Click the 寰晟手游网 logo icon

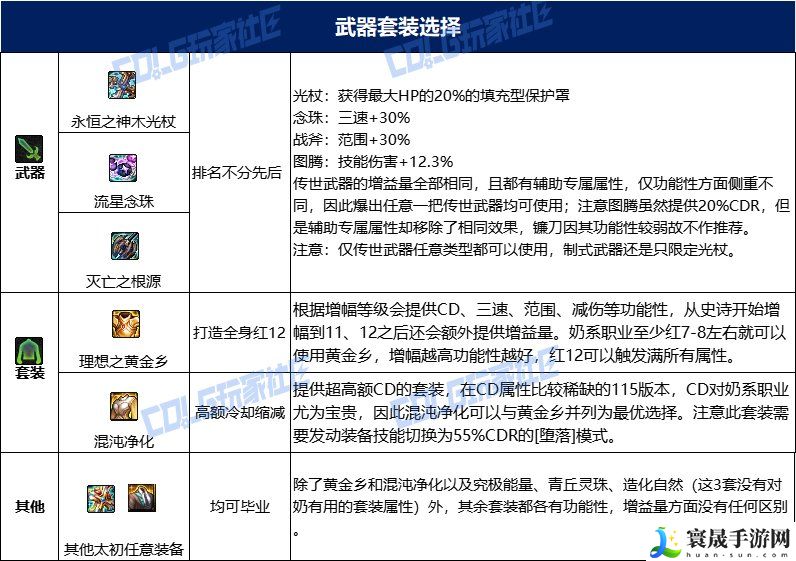[667, 543]
